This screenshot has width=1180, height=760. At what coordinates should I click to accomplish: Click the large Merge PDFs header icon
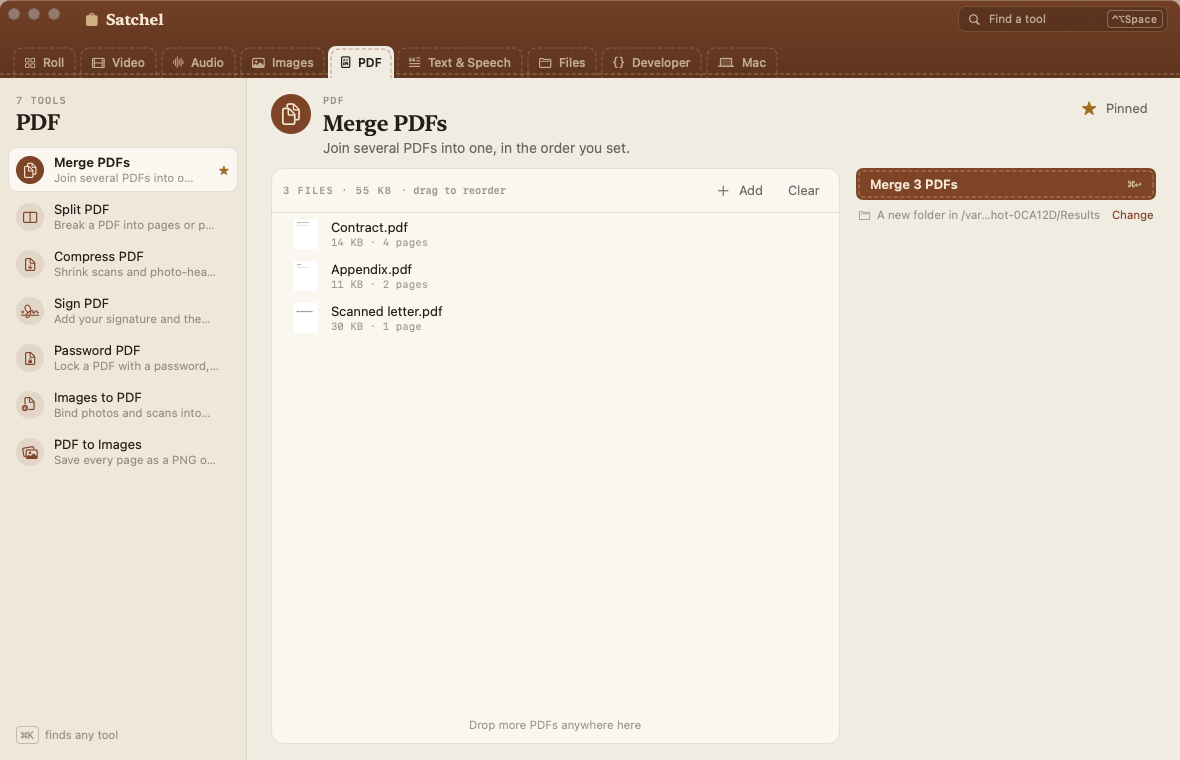(x=291, y=114)
